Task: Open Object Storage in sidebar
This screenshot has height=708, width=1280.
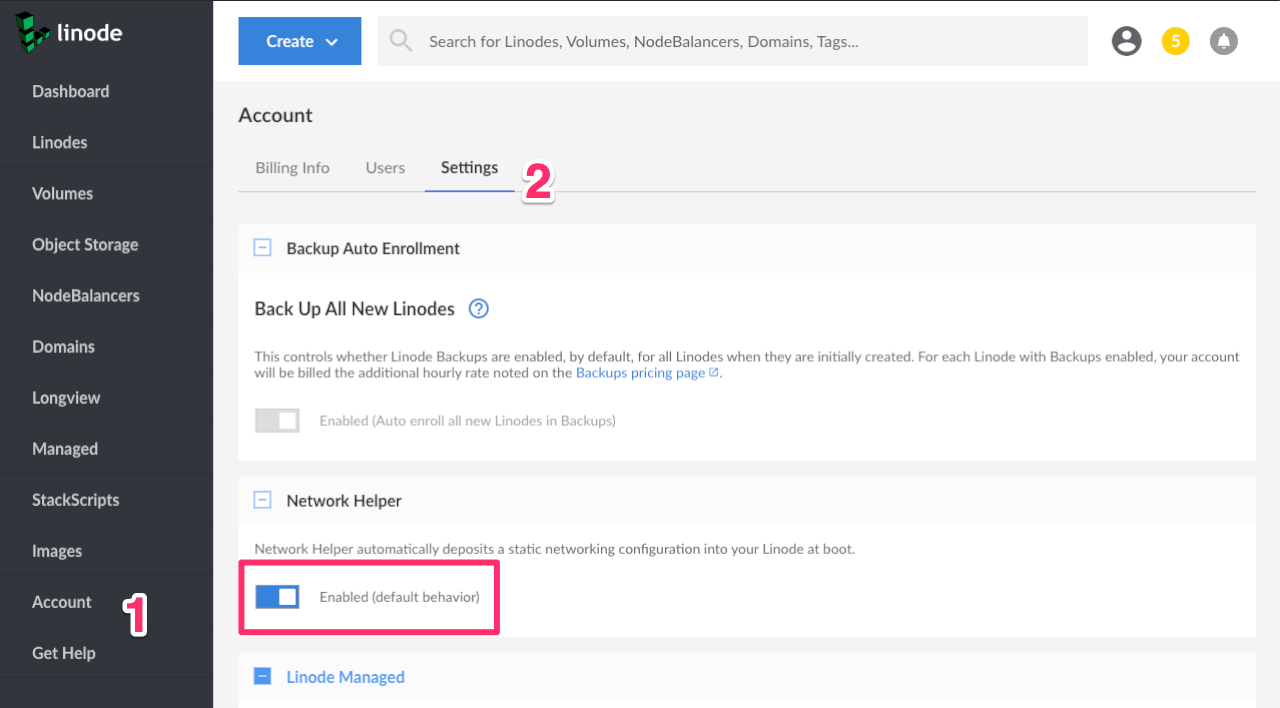Action: pos(85,245)
